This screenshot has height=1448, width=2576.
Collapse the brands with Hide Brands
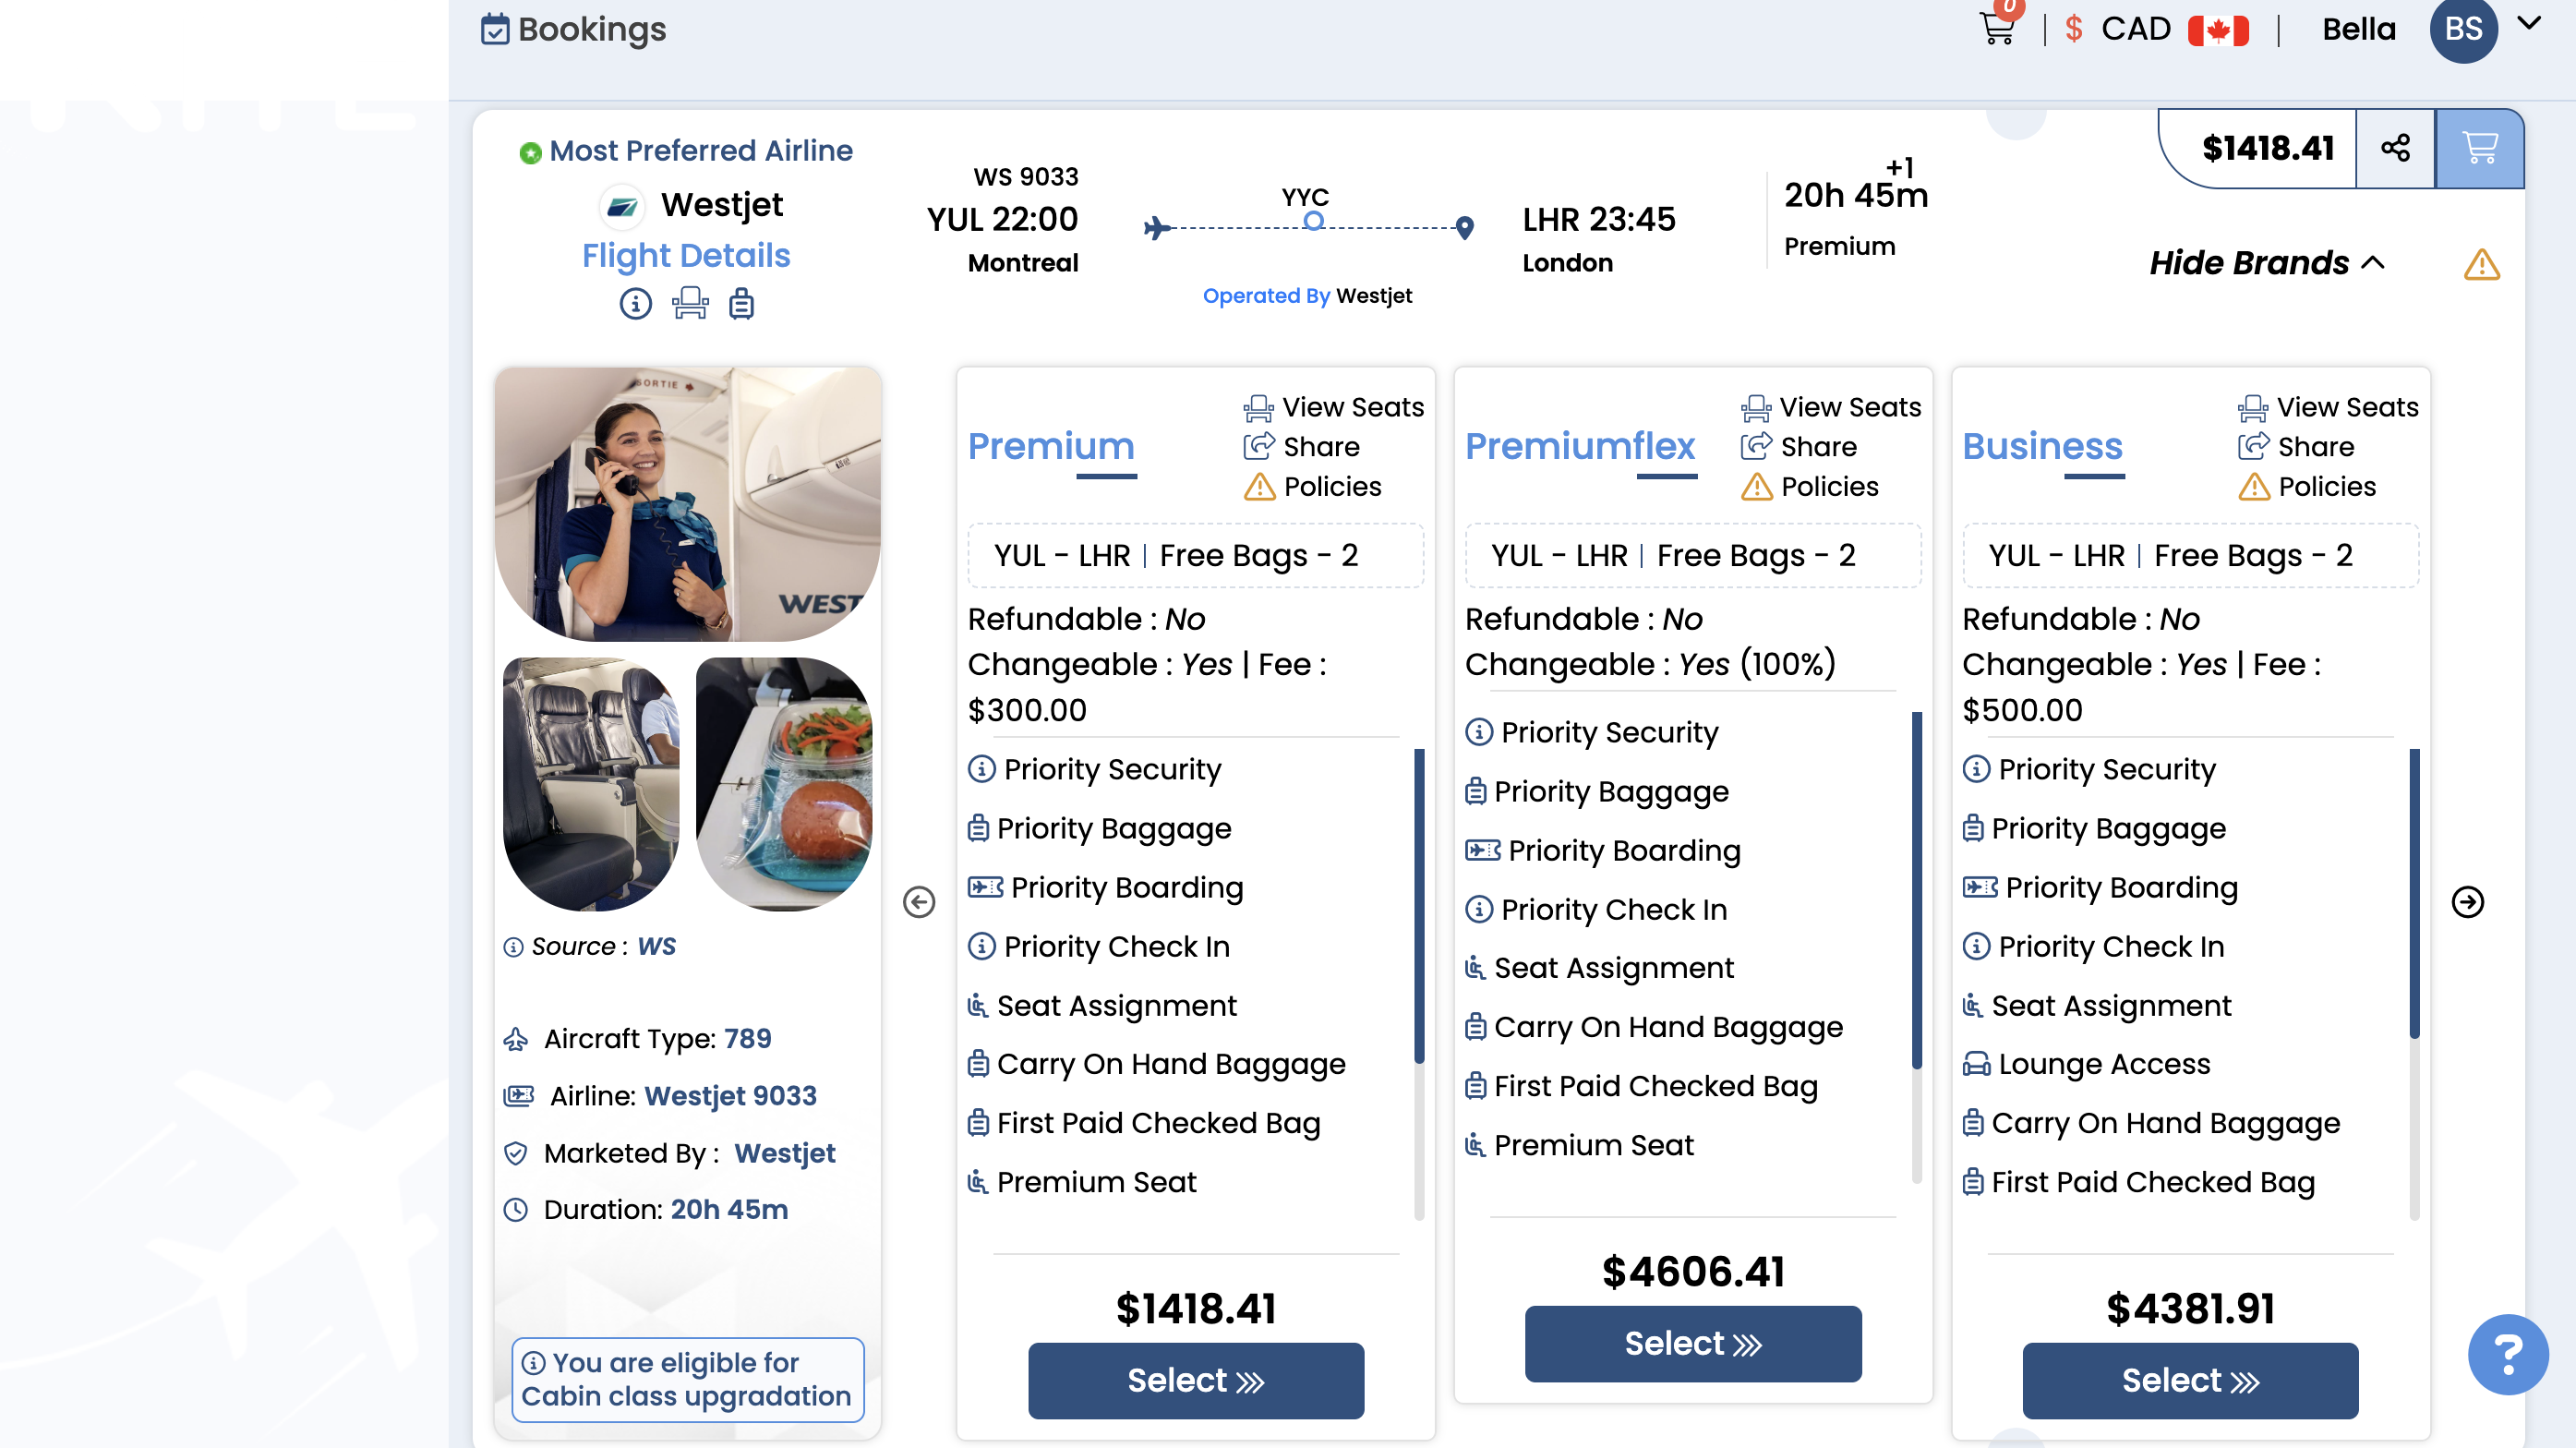(x=2266, y=263)
